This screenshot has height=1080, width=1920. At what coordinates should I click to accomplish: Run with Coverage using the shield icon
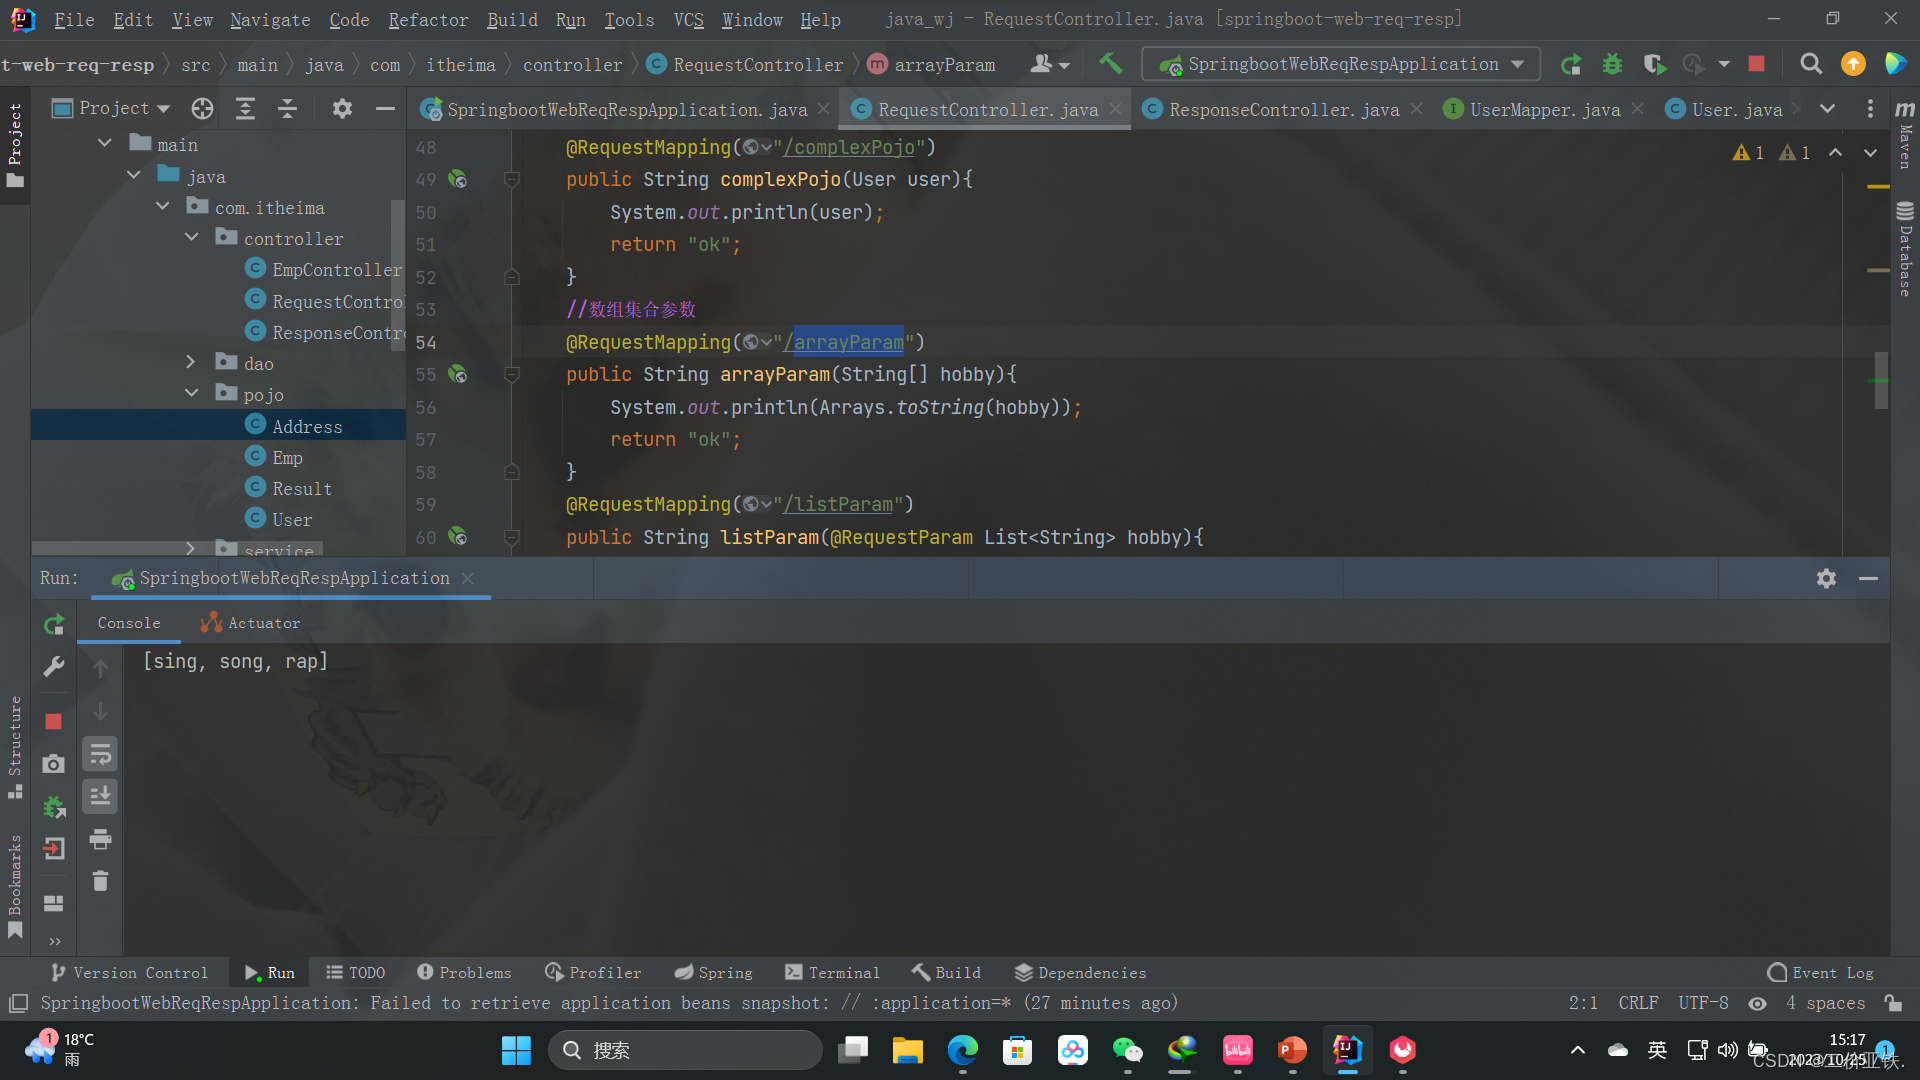click(1654, 63)
